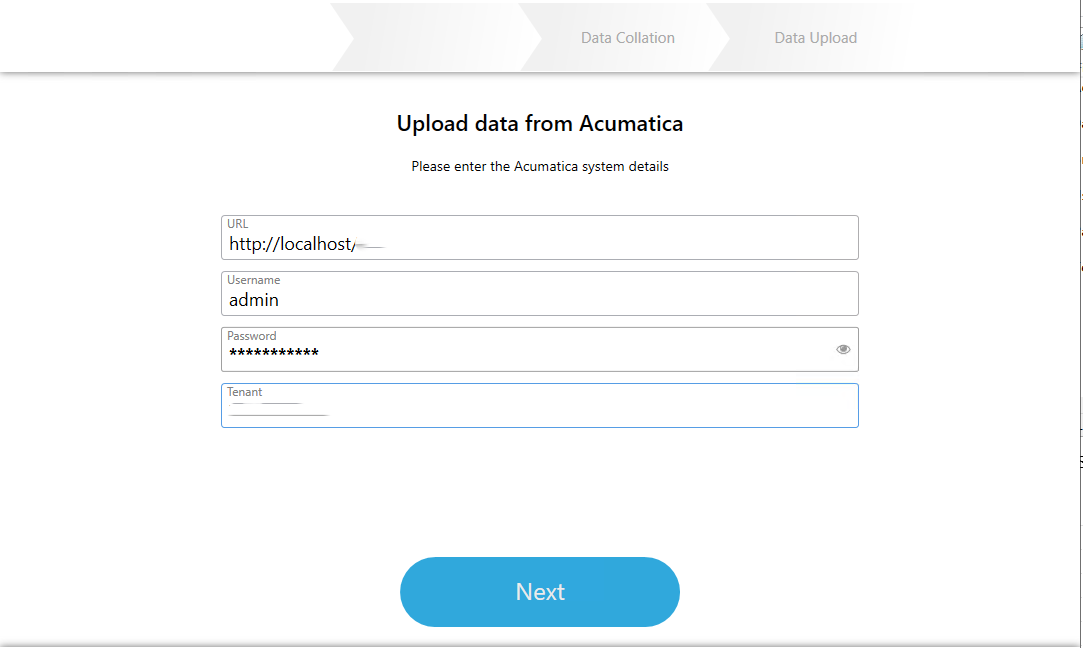
Task: Focus the URL input field
Action: (600, 244)
